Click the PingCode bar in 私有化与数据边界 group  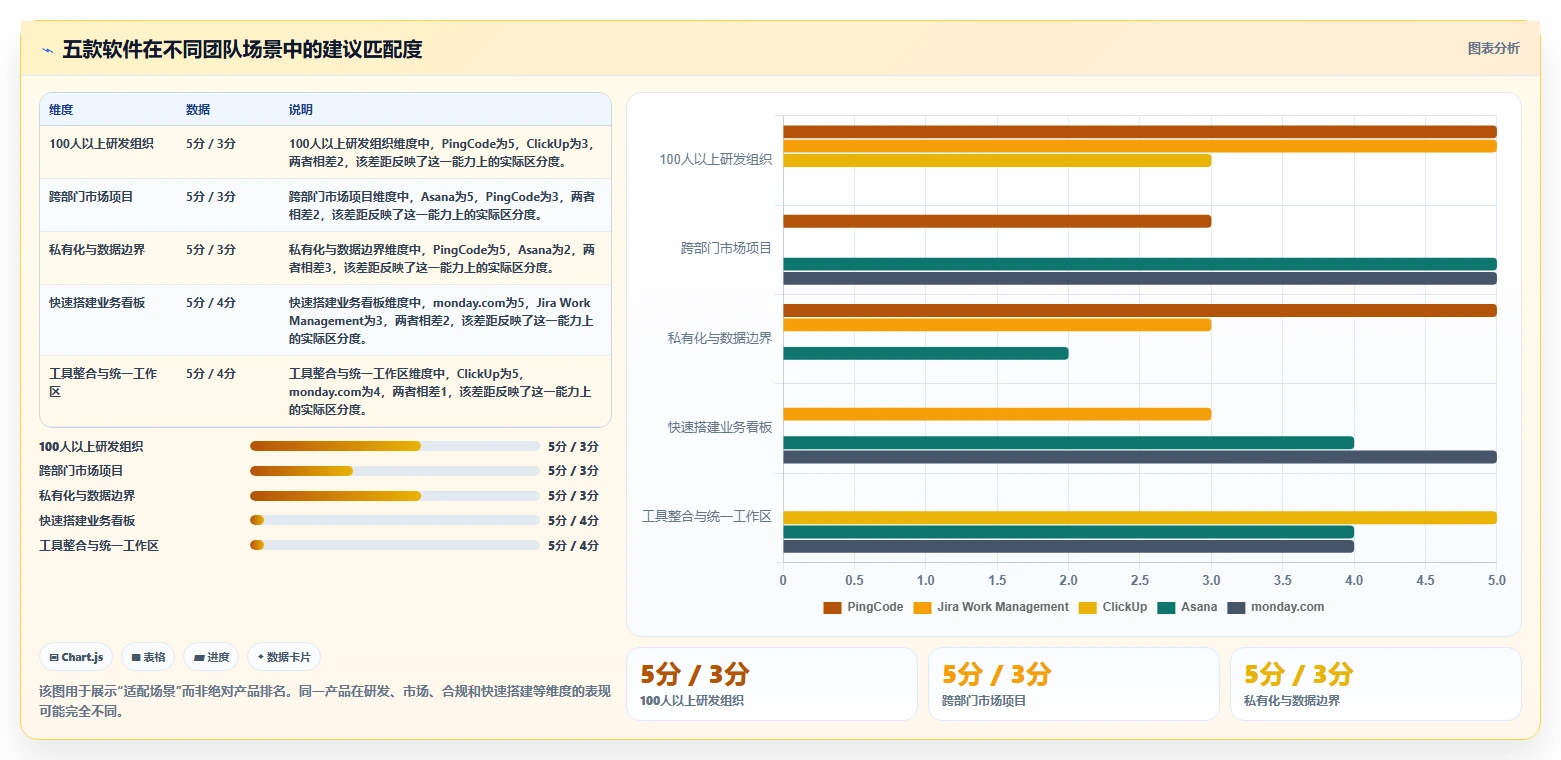[1139, 310]
